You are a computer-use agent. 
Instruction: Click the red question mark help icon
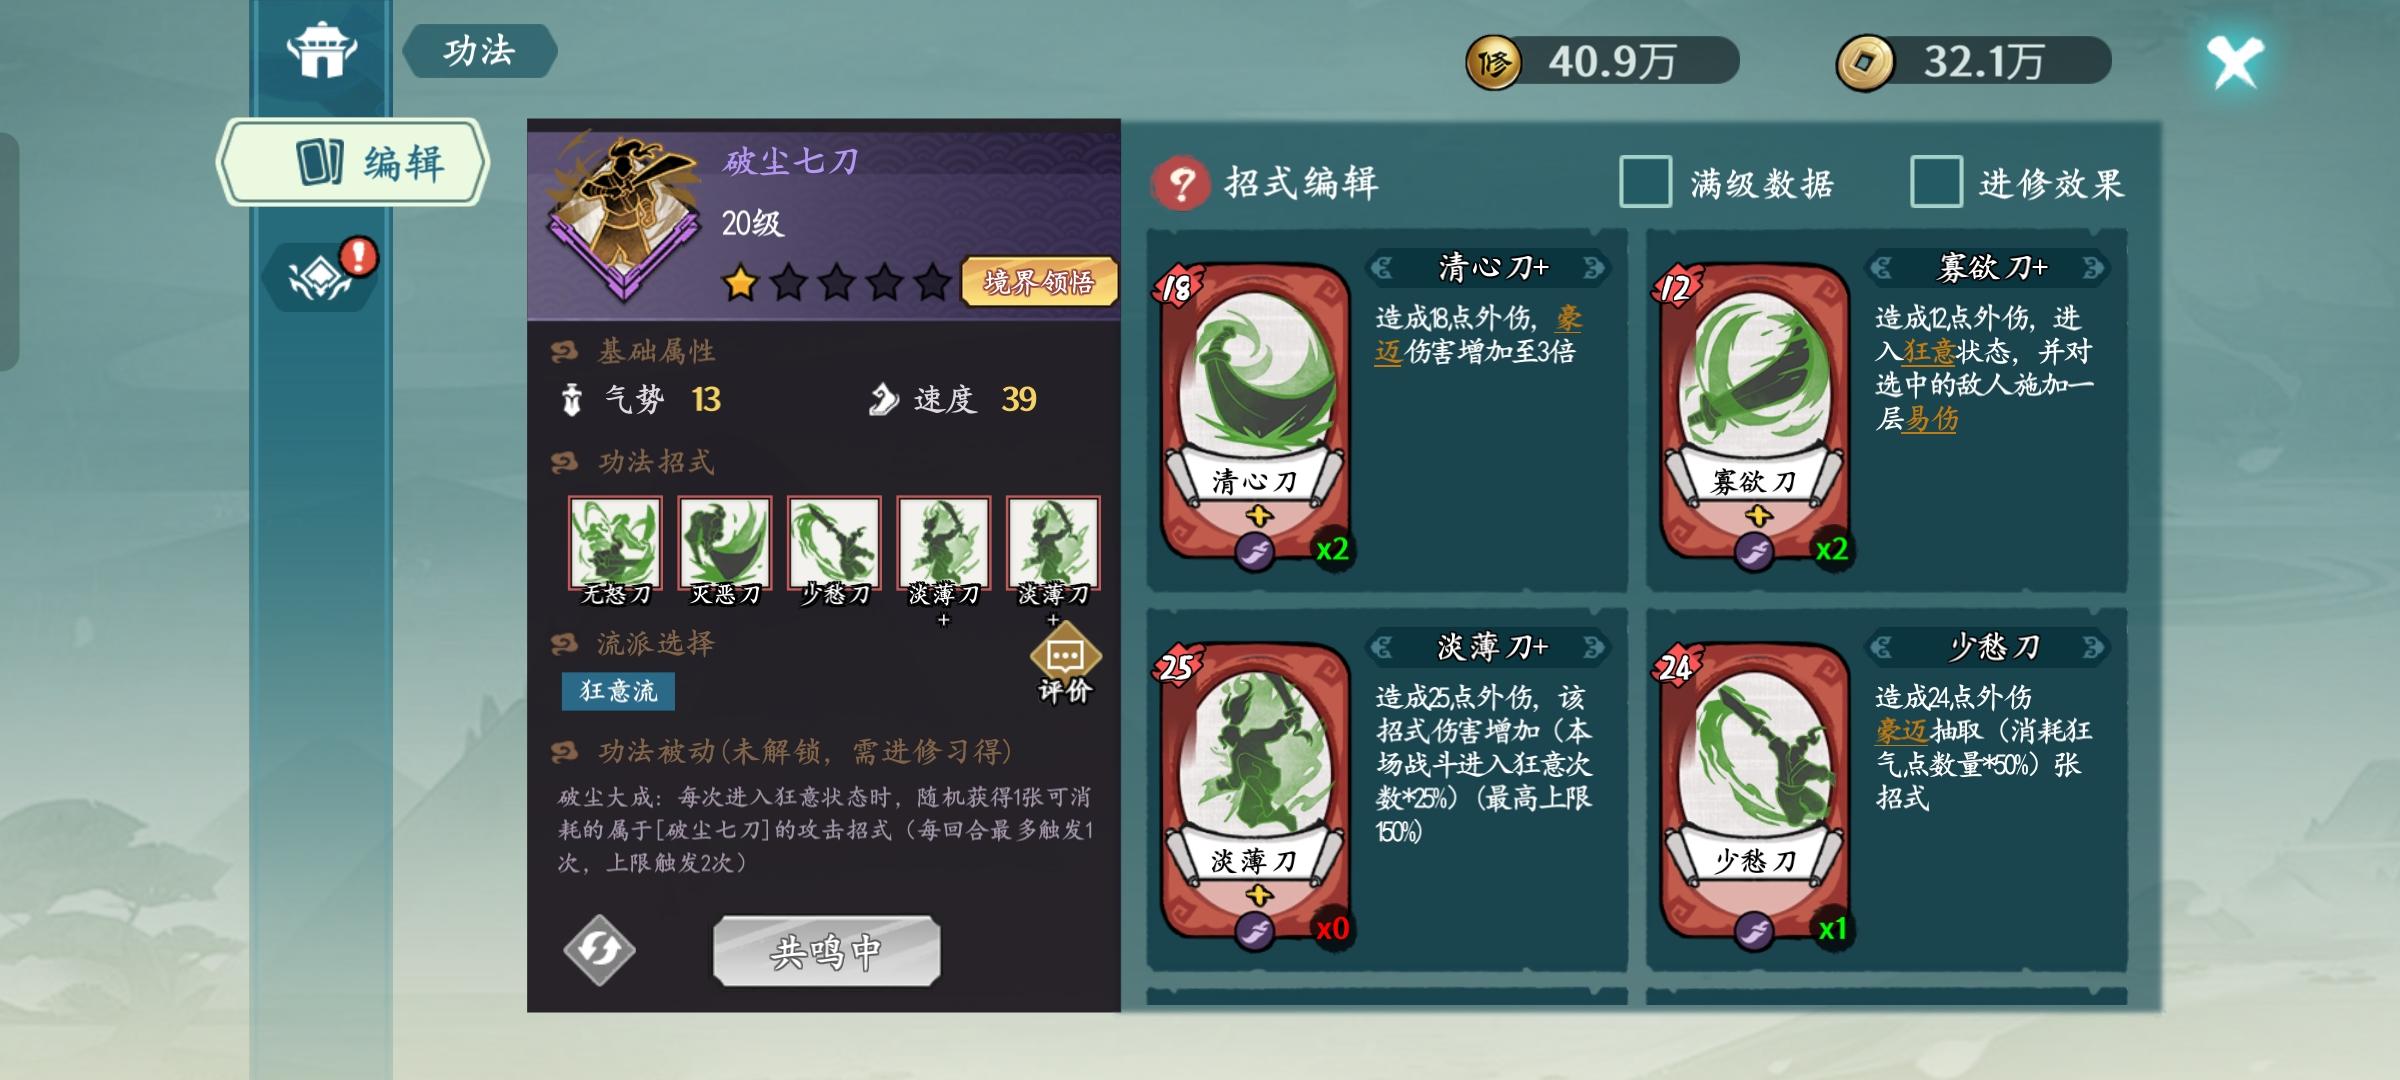1181,183
